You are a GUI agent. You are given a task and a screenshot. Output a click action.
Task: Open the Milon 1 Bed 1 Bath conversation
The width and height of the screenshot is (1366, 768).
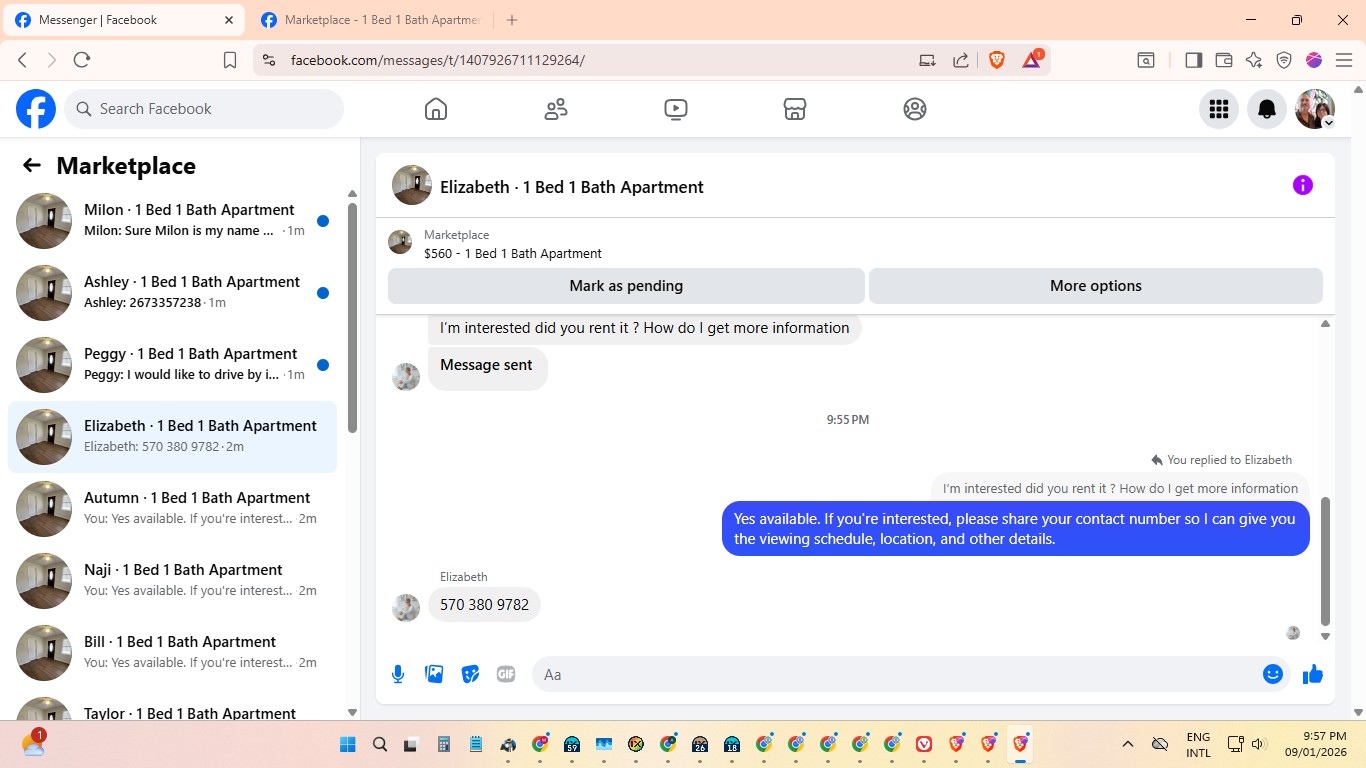pyautogui.click(x=172, y=221)
